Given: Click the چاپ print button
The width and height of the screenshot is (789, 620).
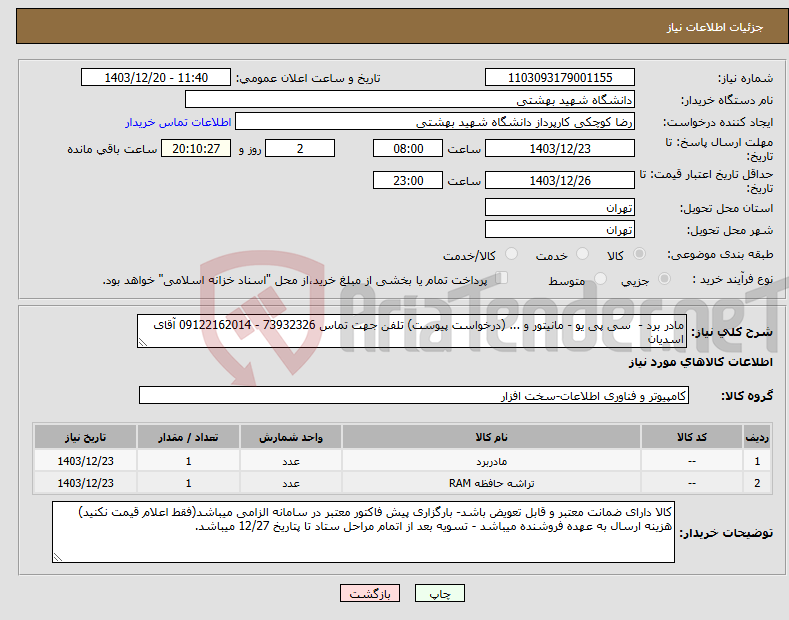Looking at the screenshot, I should coord(439,593).
